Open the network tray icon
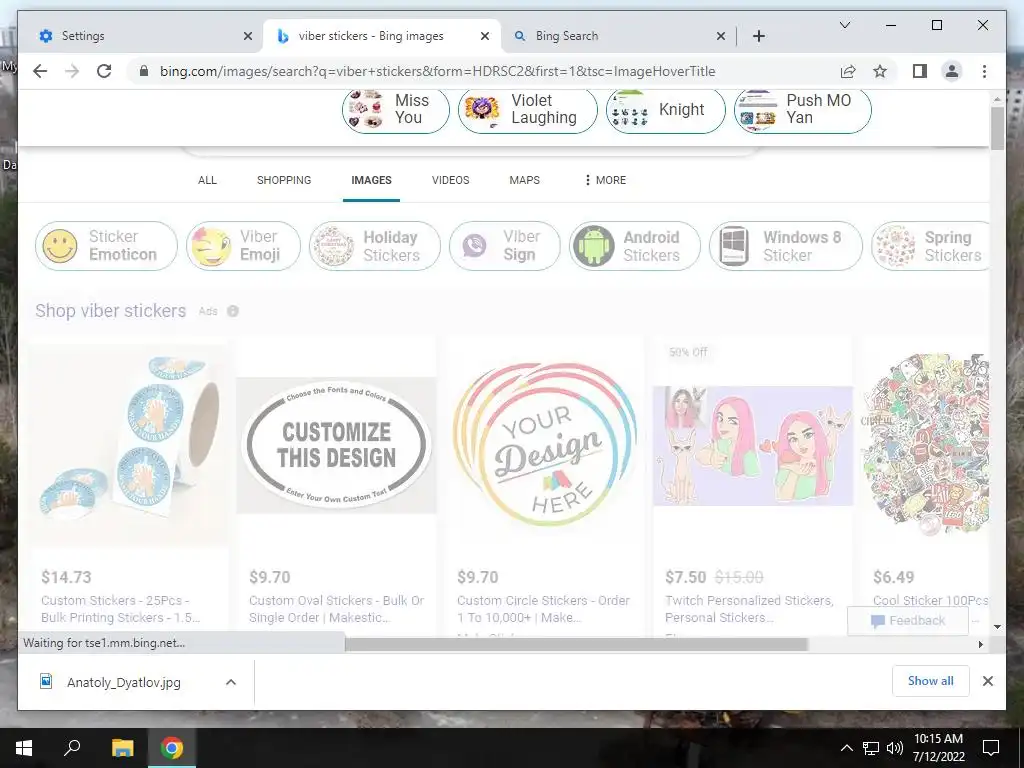This screenshot has width=1024, height=768. click(x=871, y=748)
